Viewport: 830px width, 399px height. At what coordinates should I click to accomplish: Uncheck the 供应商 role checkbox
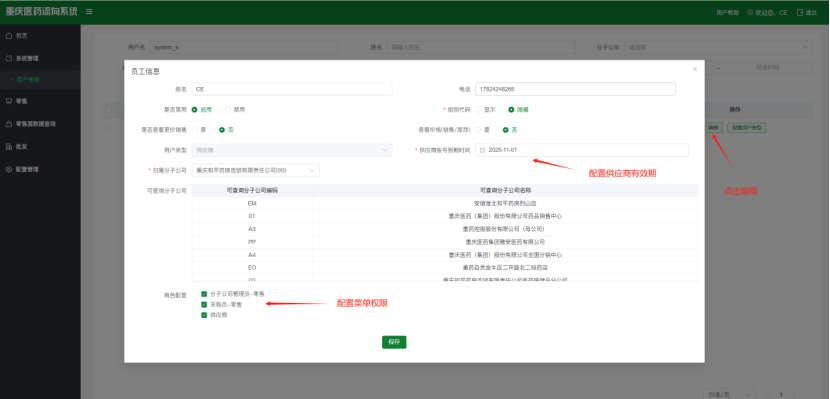pyautogui.click(x=204, y=315)
